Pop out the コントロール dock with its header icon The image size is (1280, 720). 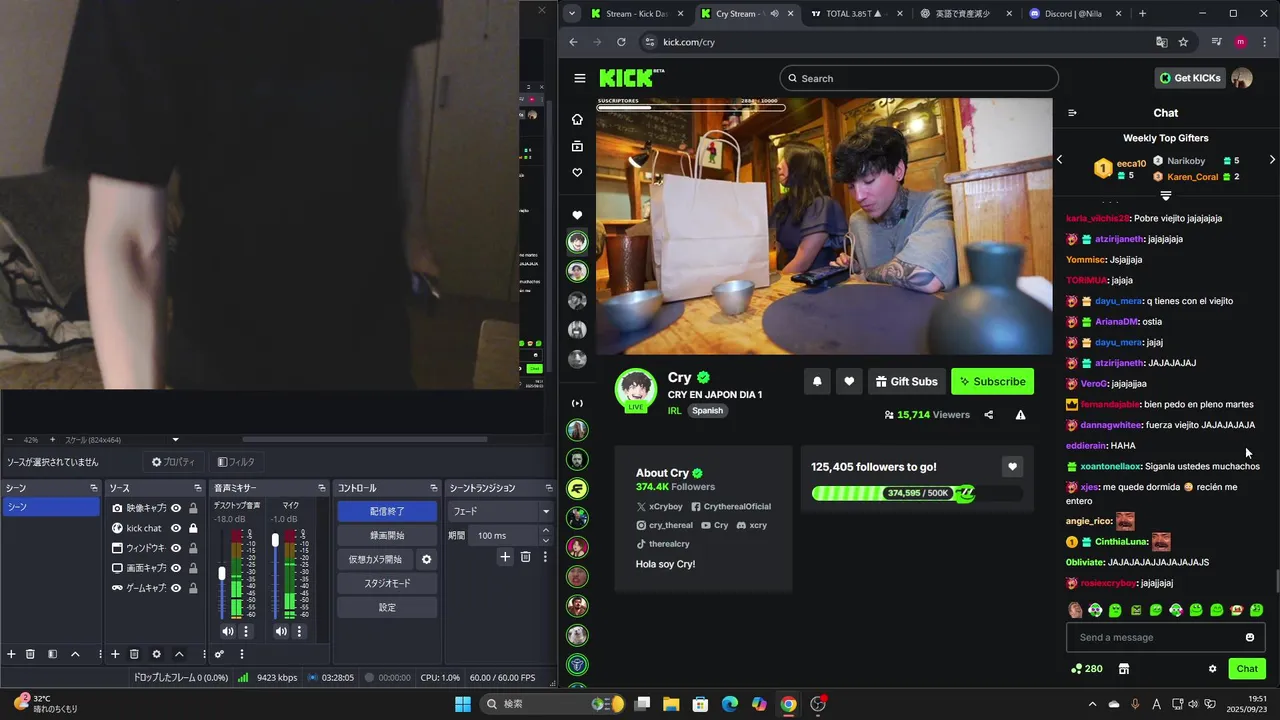tap(433, 488)
